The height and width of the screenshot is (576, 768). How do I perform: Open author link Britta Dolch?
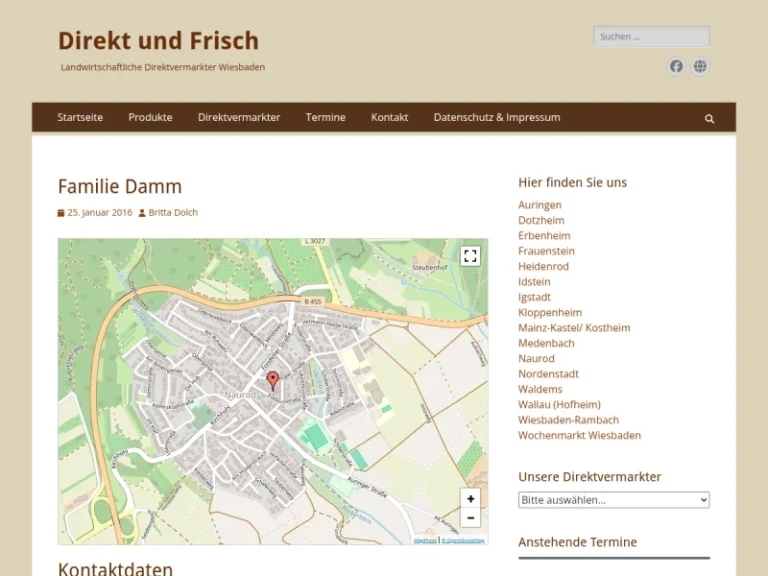173,213
